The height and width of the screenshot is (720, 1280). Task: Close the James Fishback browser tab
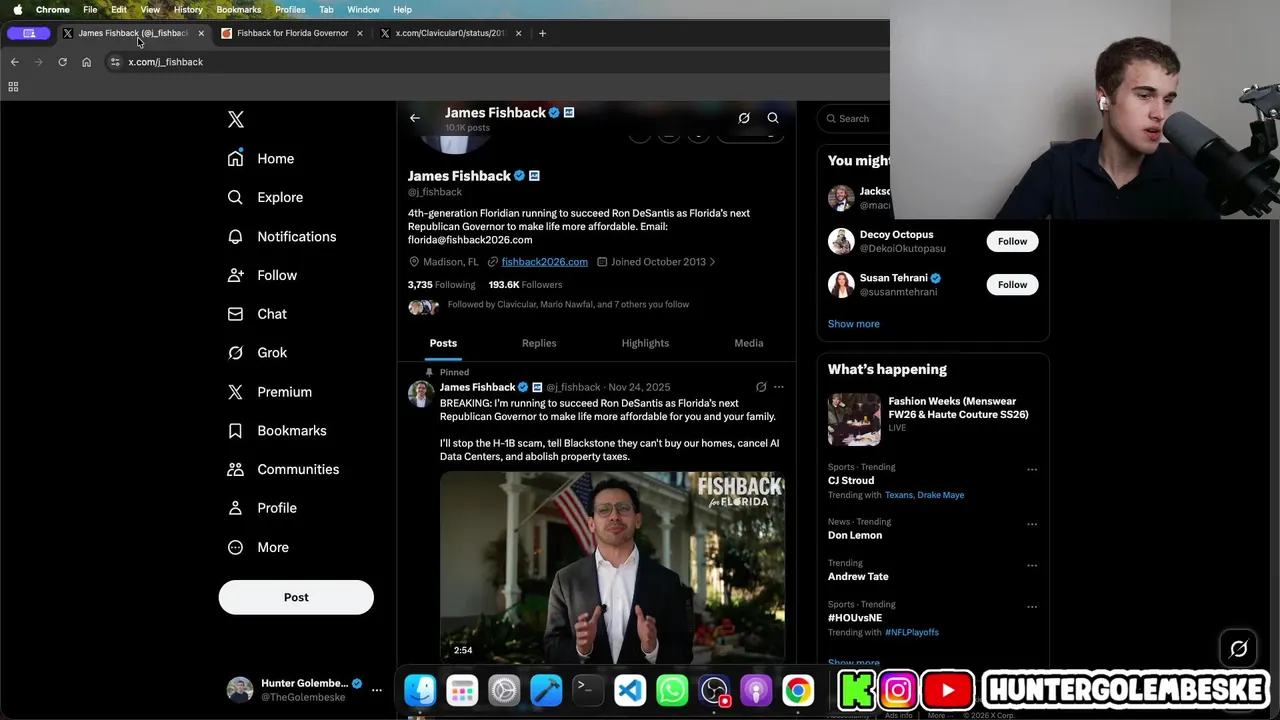coord(201,33)
